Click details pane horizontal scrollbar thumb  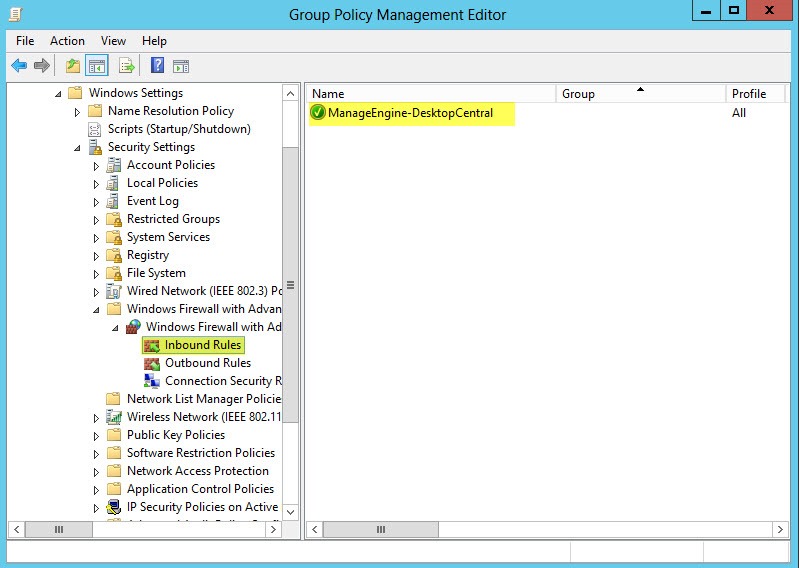[381, 529]
